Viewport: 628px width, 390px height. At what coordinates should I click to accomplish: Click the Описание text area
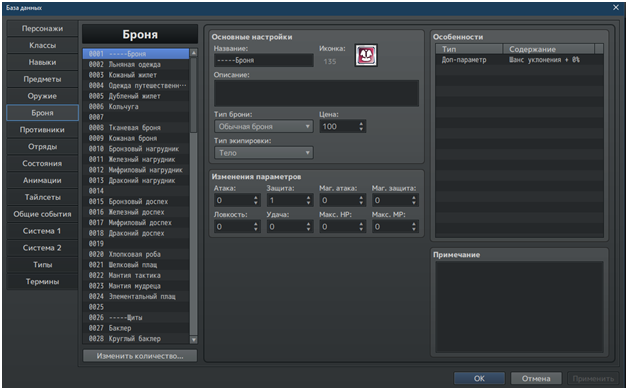[x=316, y=93]
